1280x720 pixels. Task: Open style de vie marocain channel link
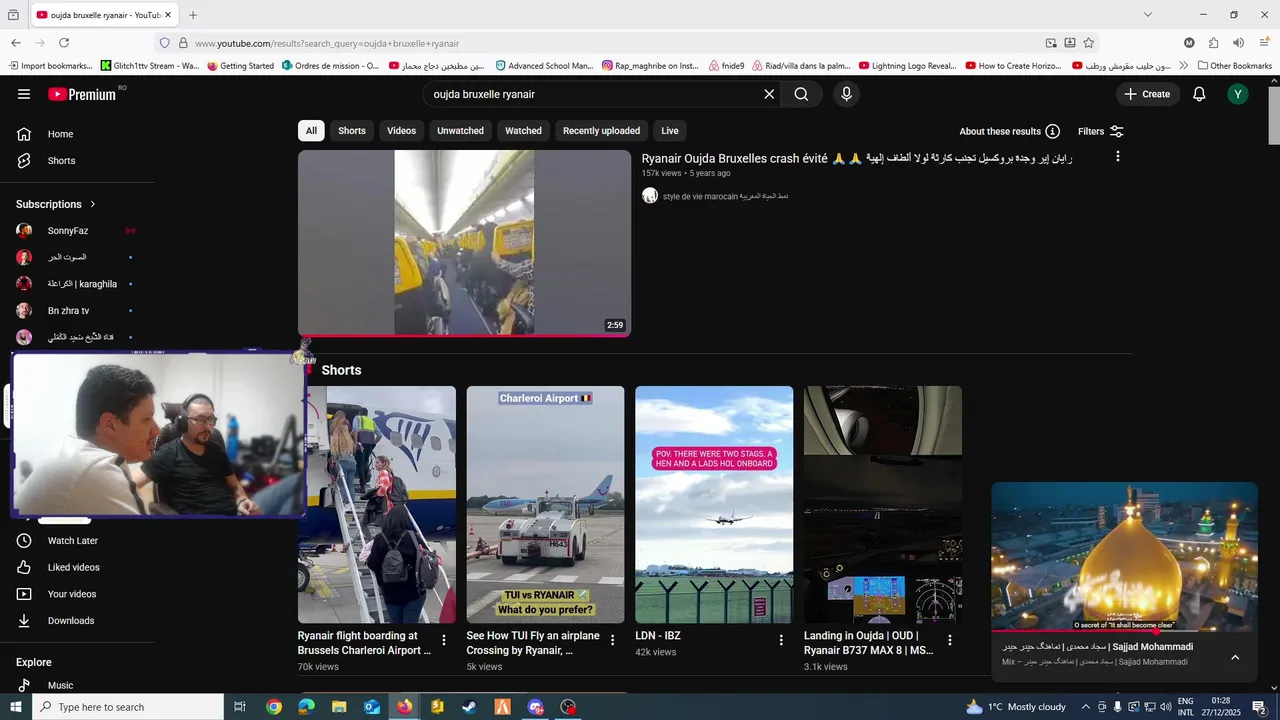point(725,196)
